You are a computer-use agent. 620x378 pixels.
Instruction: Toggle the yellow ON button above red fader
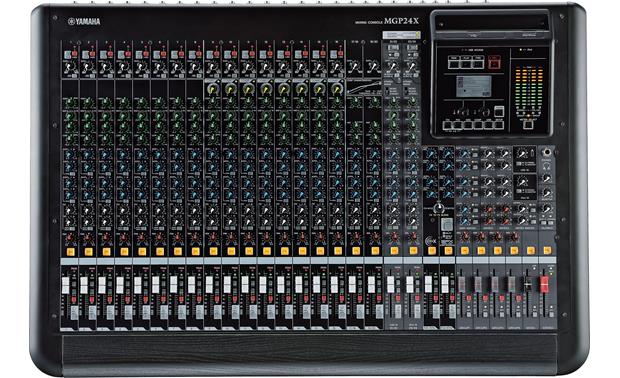547,250
